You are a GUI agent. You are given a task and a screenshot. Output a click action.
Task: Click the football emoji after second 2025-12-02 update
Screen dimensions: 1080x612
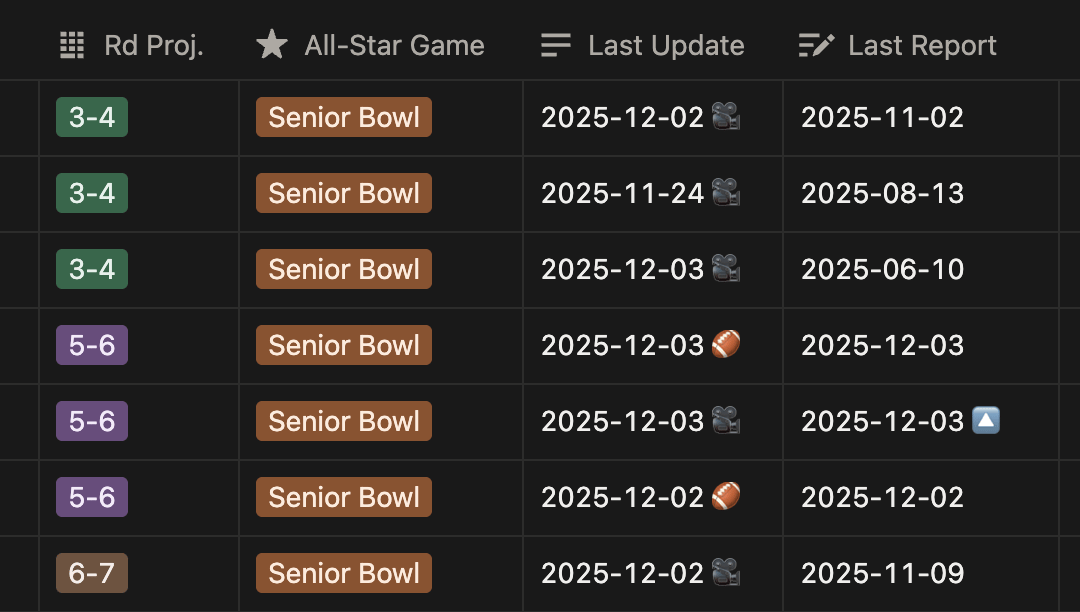click(x=726, y=496)
